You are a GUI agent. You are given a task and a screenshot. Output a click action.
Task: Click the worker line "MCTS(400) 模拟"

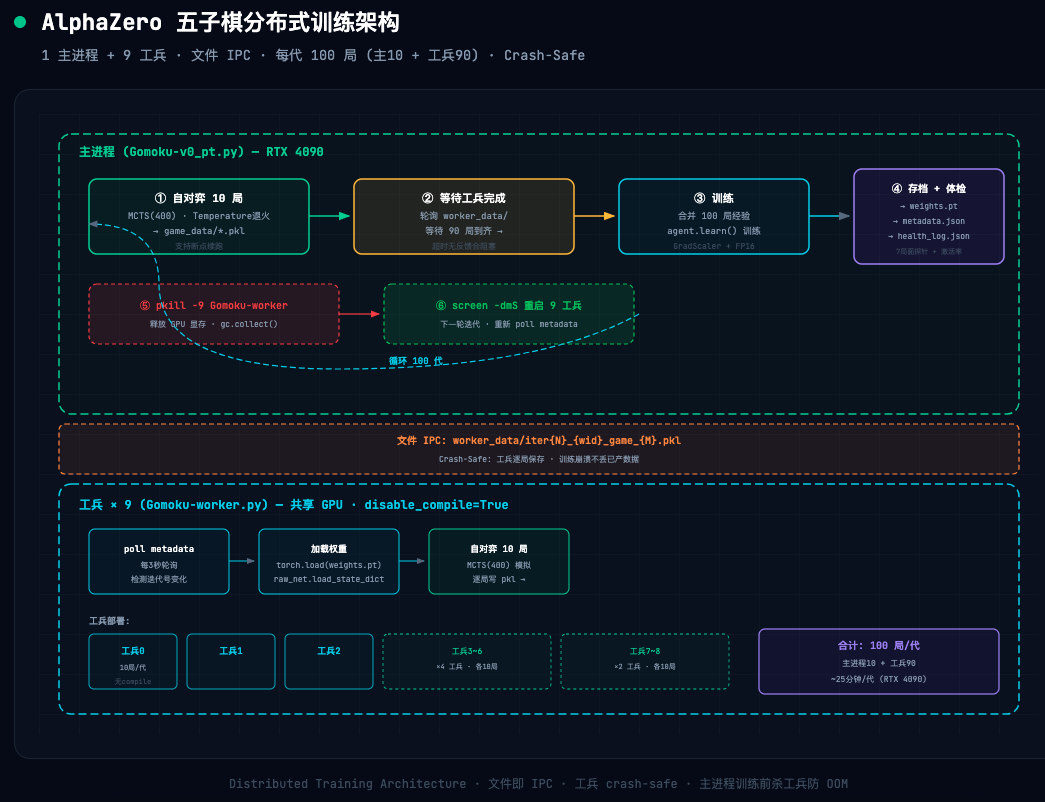click(x=499, y=565)
